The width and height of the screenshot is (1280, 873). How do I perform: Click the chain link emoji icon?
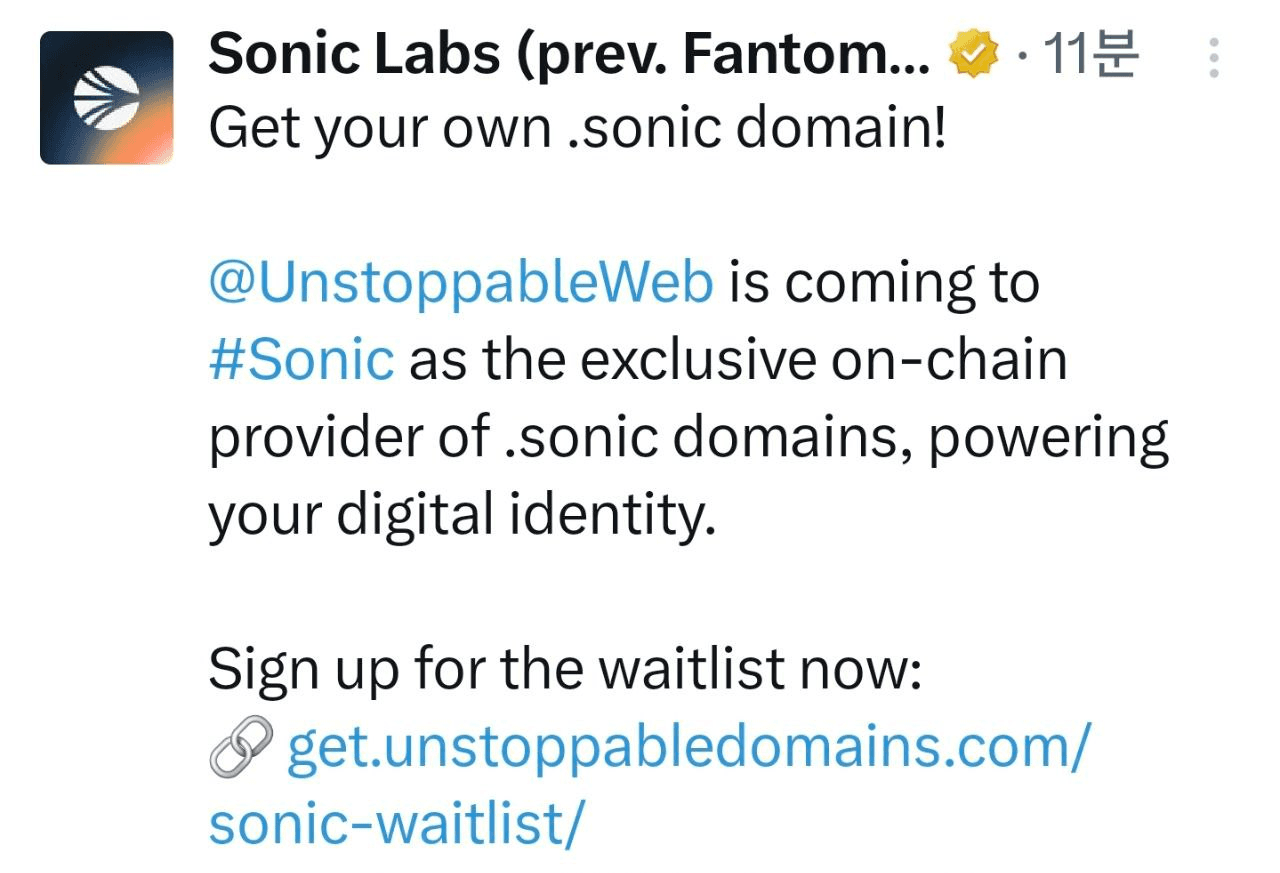[242, 748]
